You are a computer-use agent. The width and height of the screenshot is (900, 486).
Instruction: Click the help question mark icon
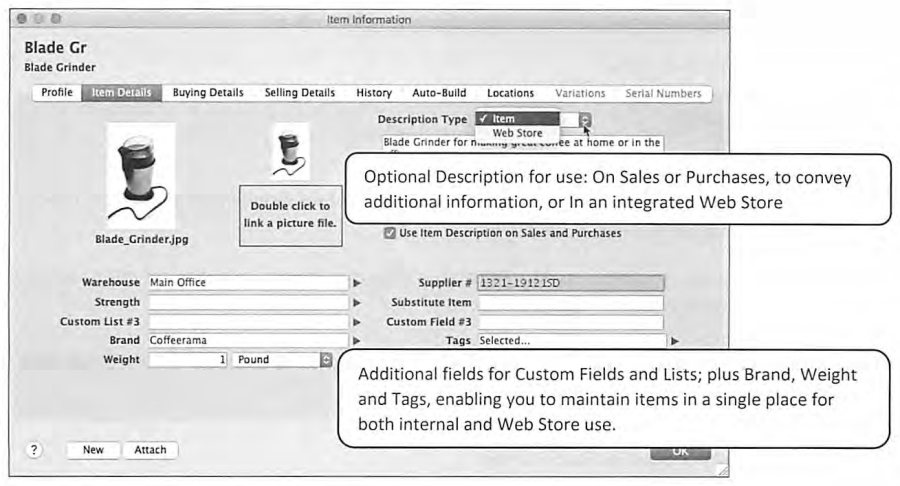click(34, 450)
